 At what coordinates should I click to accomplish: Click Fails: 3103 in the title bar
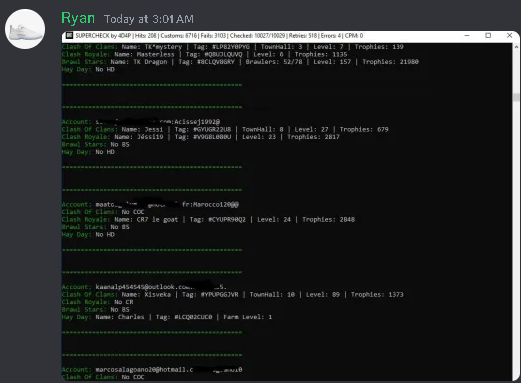click(213, 36)
